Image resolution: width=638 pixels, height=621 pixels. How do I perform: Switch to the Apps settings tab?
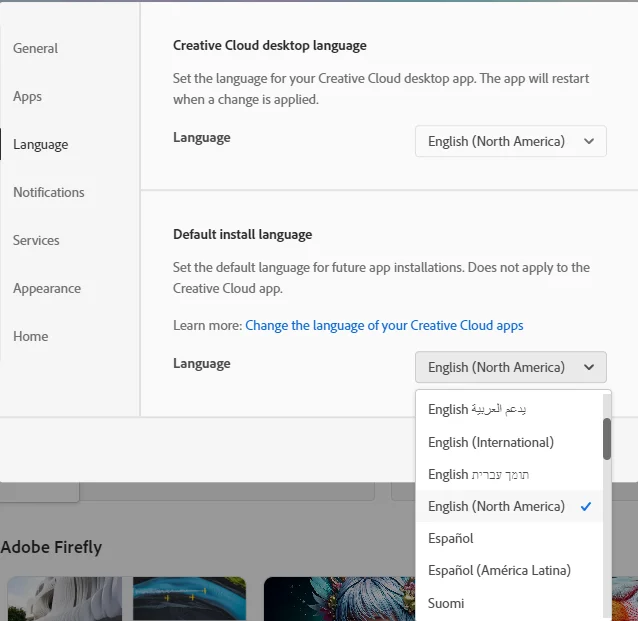[28, 96]
